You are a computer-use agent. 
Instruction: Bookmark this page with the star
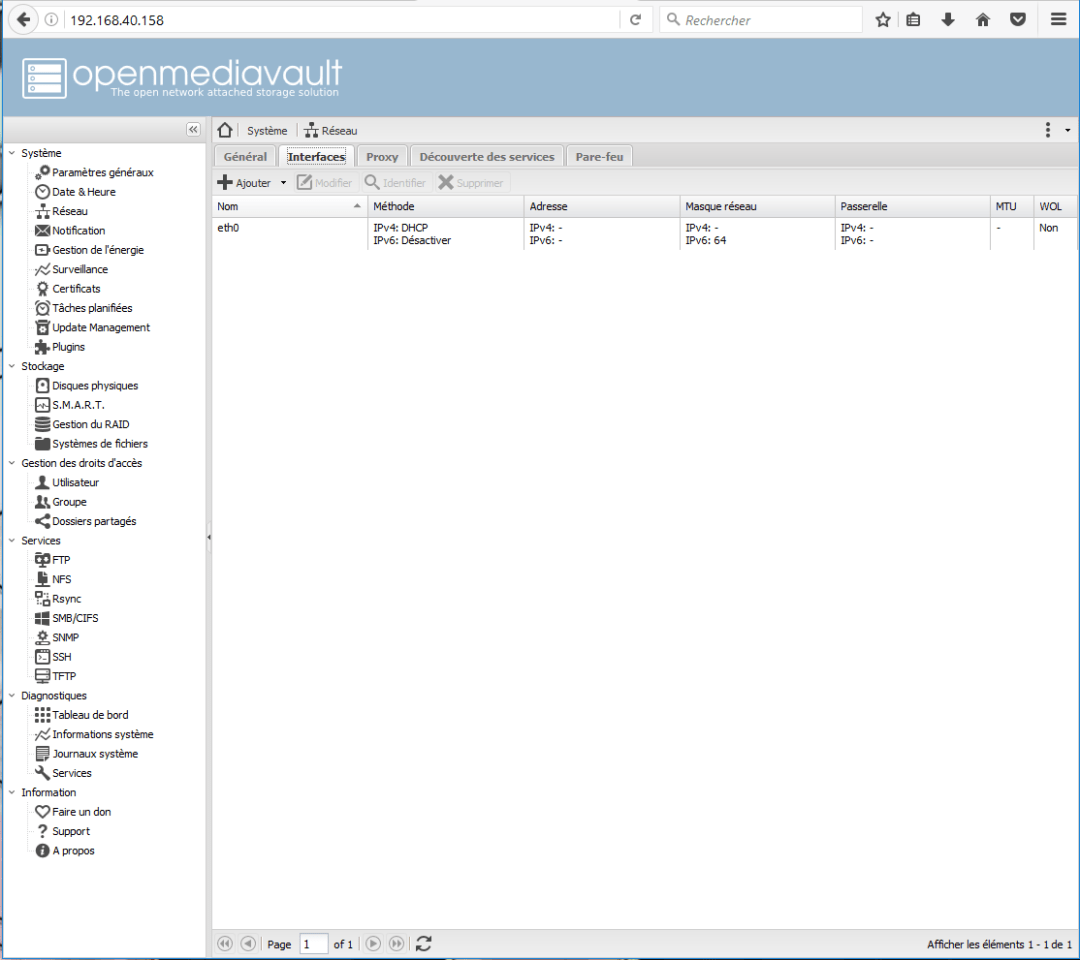click(882, 19)
